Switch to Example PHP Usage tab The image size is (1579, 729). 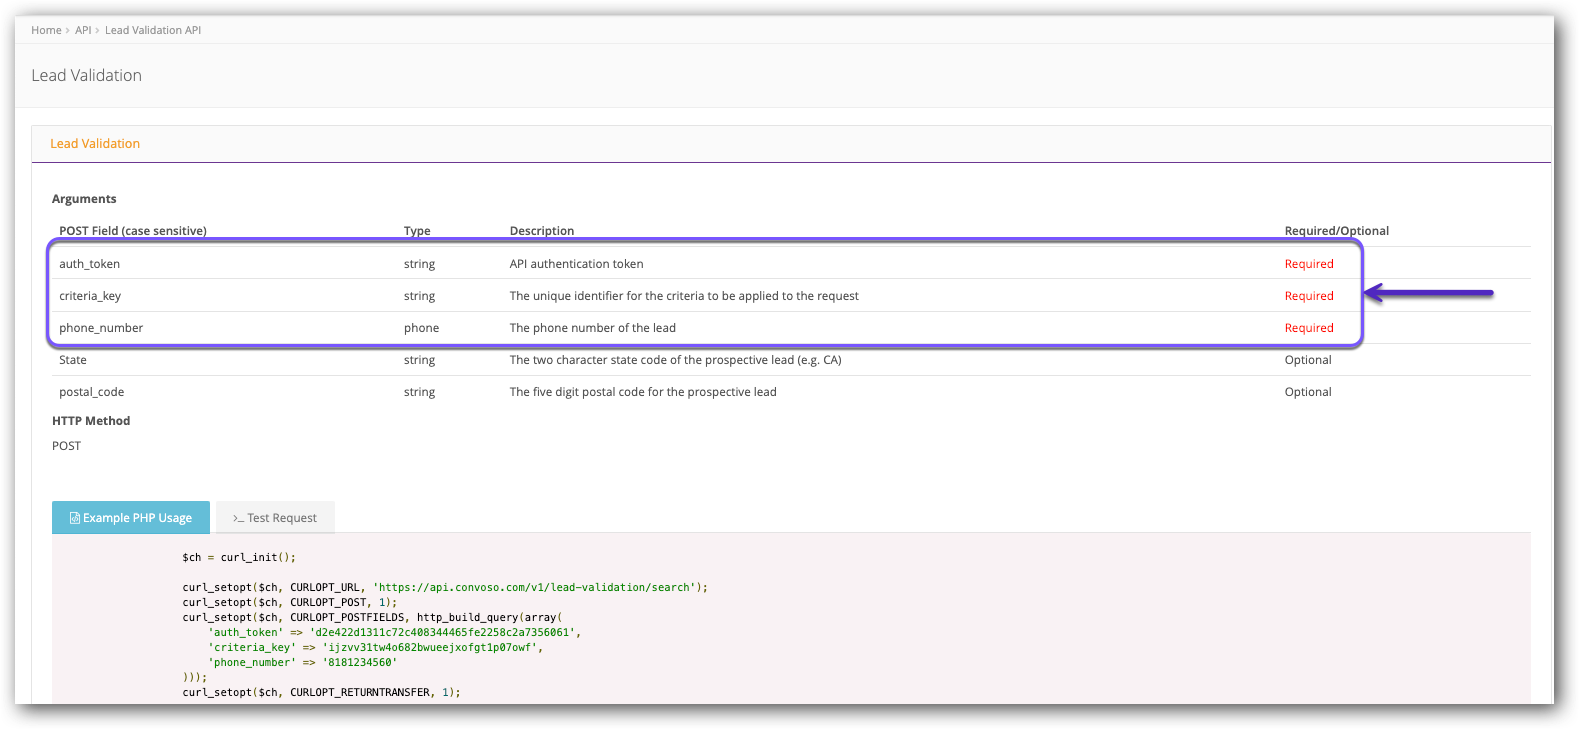131,518
